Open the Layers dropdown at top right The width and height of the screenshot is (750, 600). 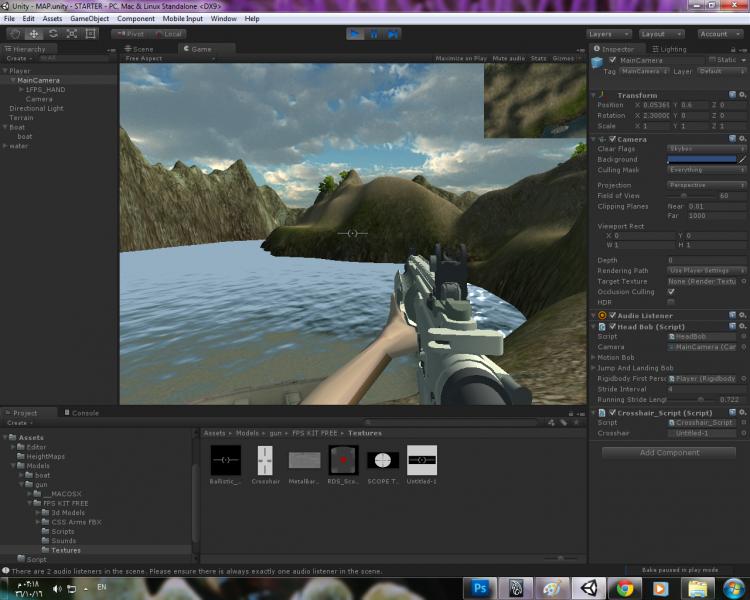(609, 34)
